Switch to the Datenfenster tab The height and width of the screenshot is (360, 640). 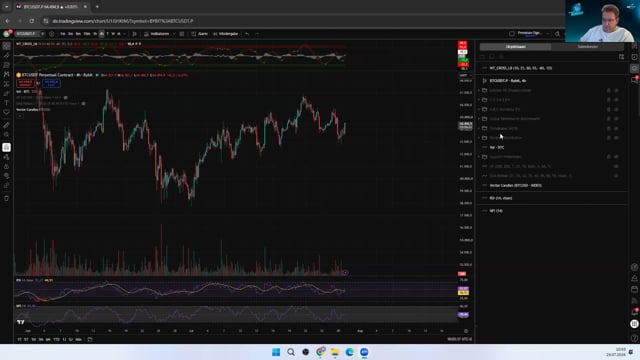point(588,47)
